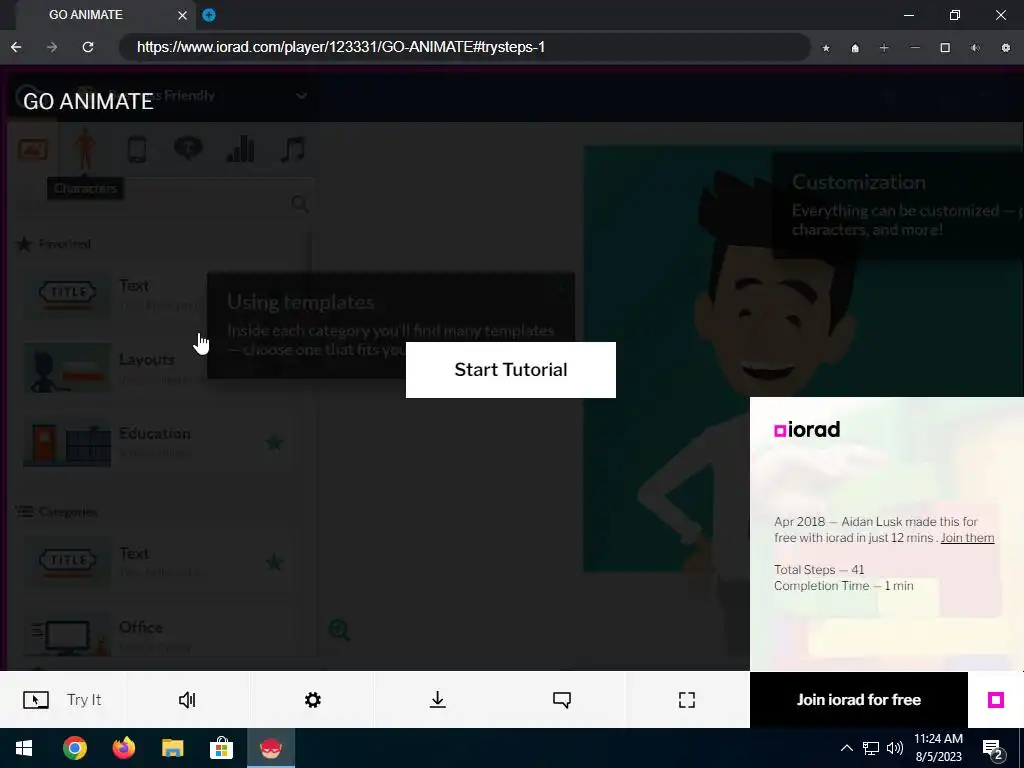Screen dimensions: 1024x768
Task: Follow the Join them link
Action: 967,537
